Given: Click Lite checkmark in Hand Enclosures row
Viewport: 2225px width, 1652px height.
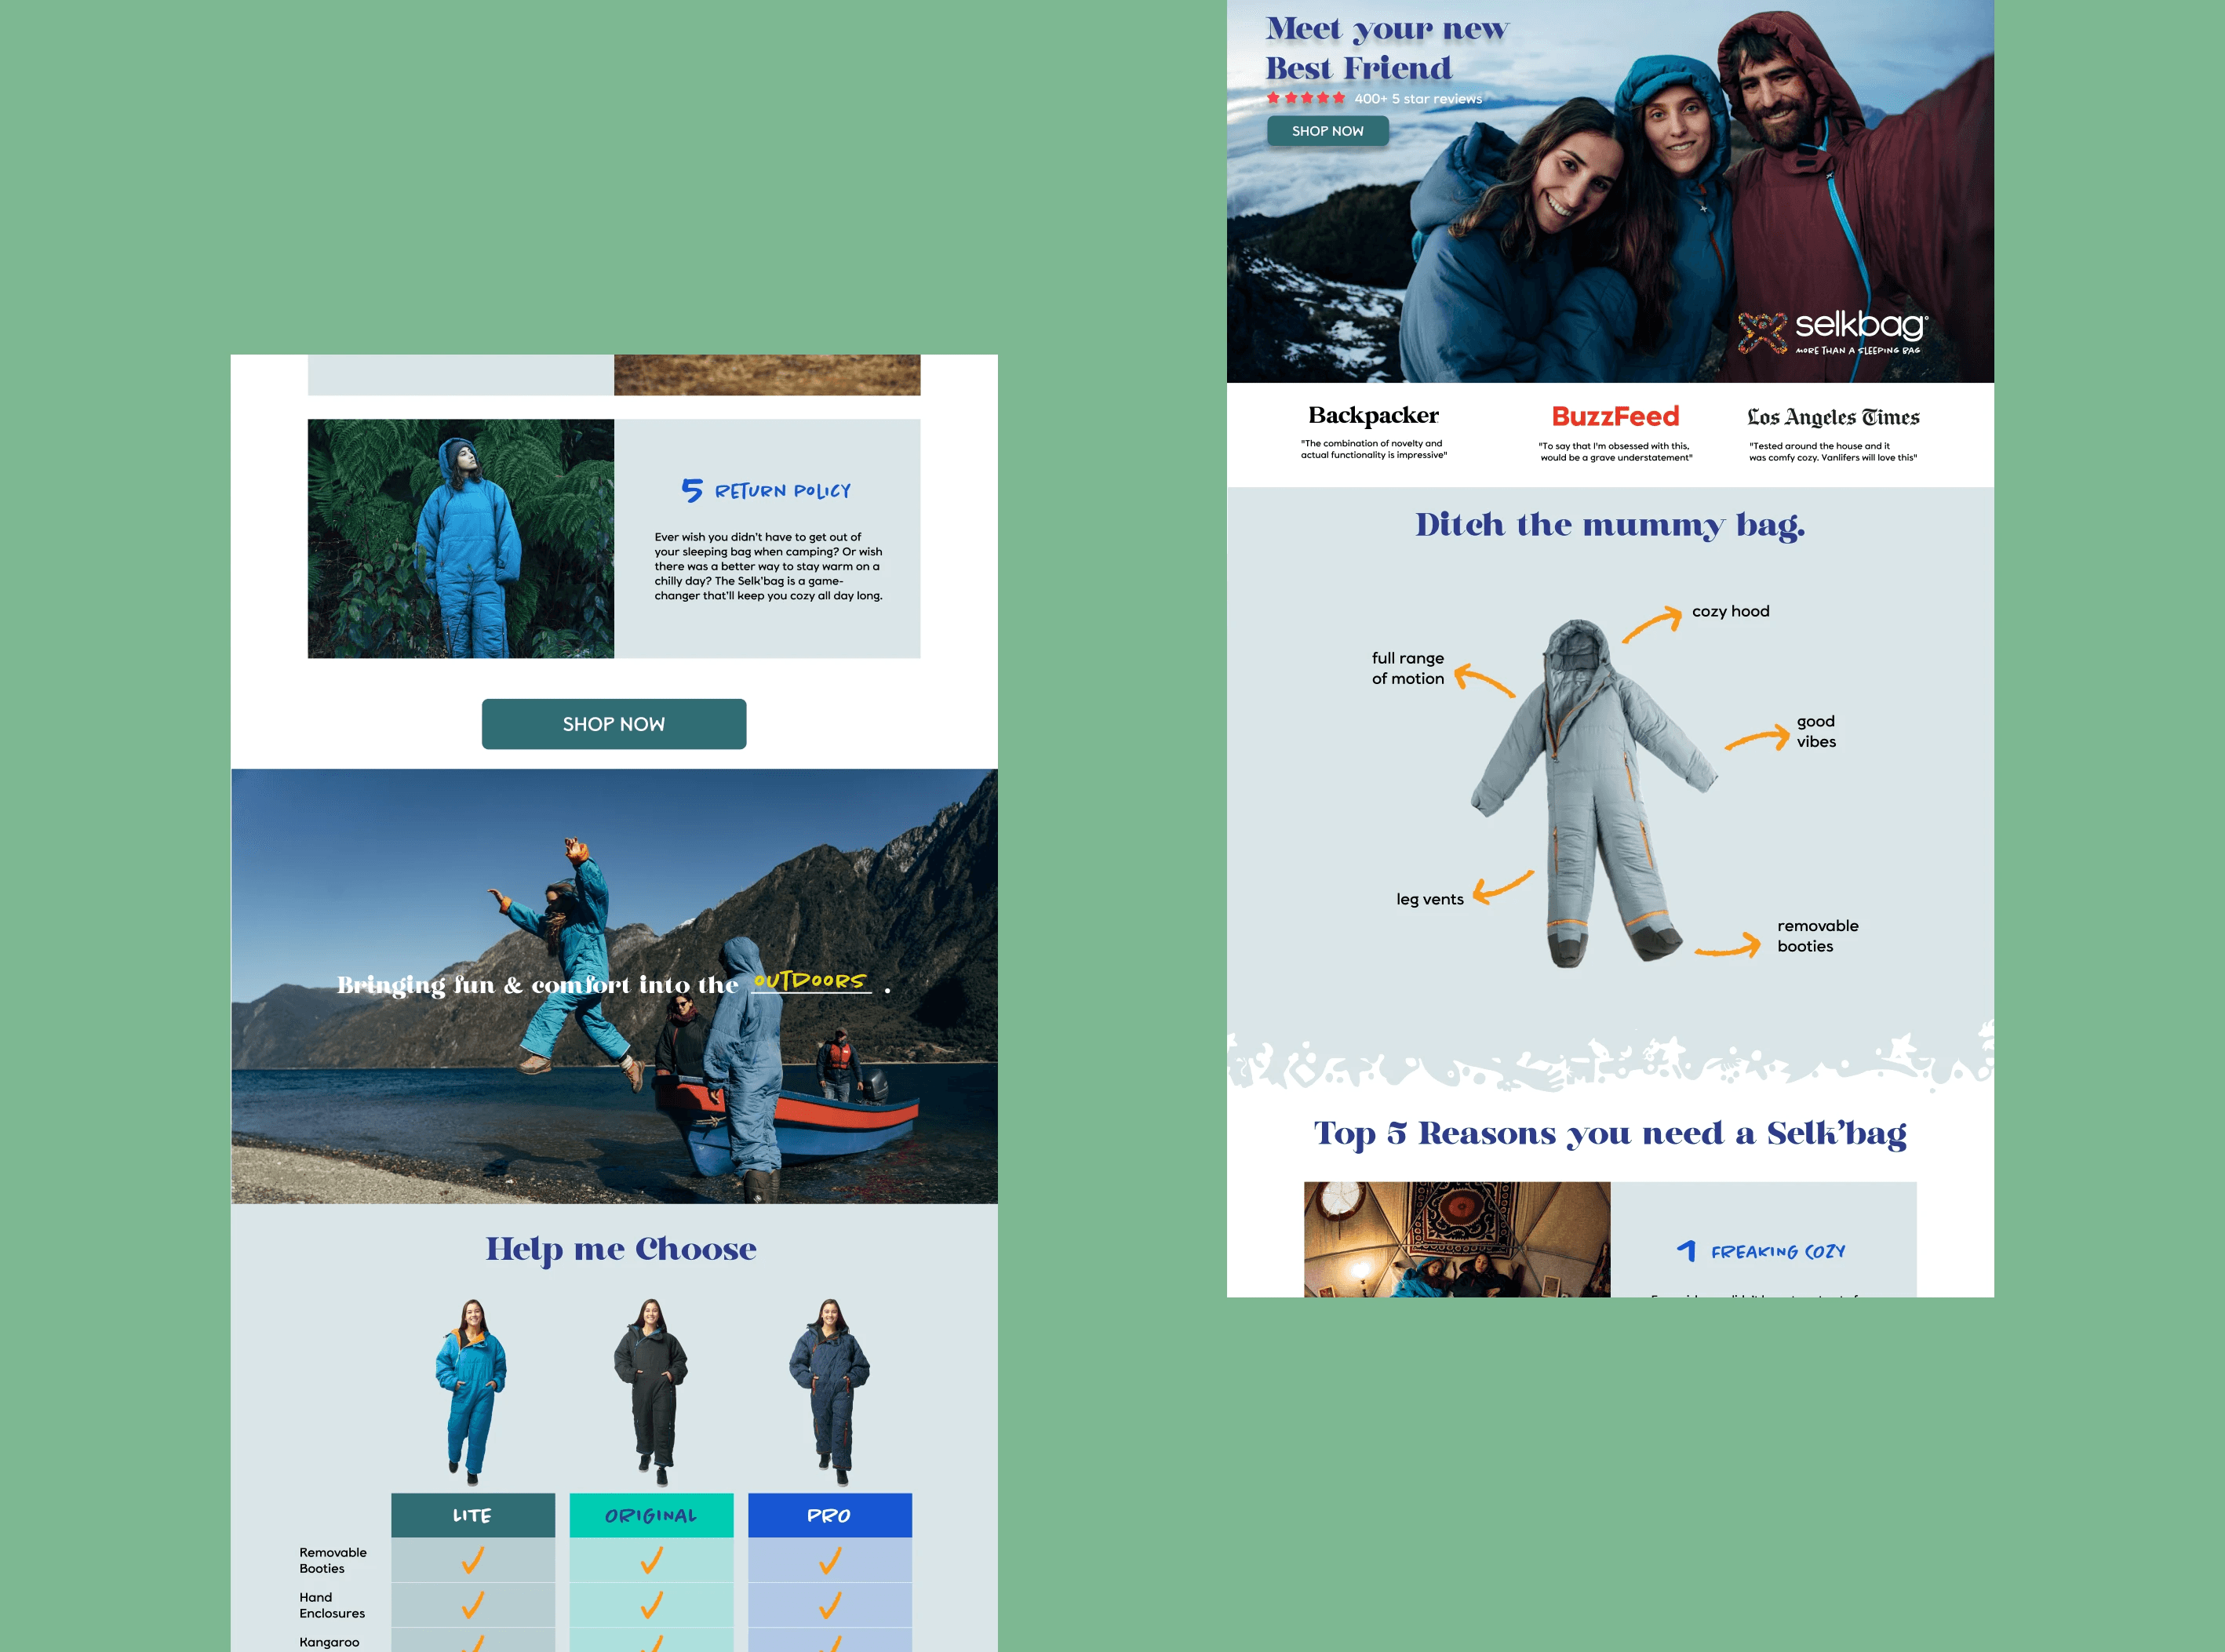Looking at the screenshot, I should point(473,1605).
